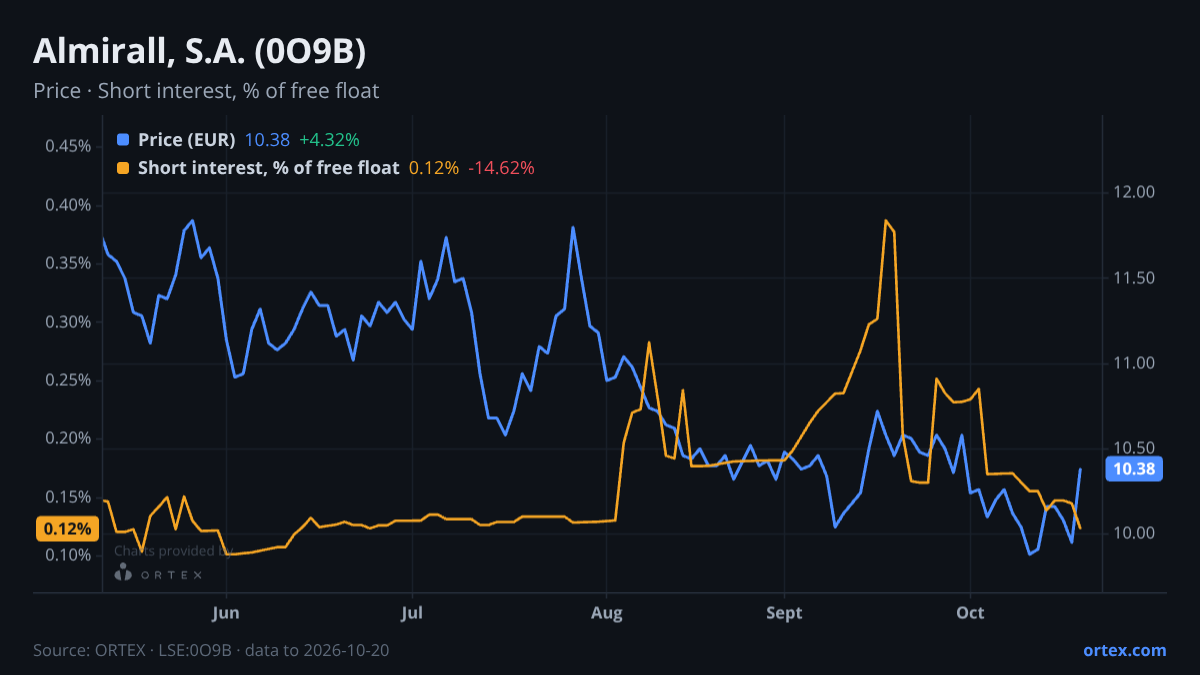The height and width of the screenshot is (675, 1200).
Task: Click the -14.62% short interest change
Action: click(501, 168)
